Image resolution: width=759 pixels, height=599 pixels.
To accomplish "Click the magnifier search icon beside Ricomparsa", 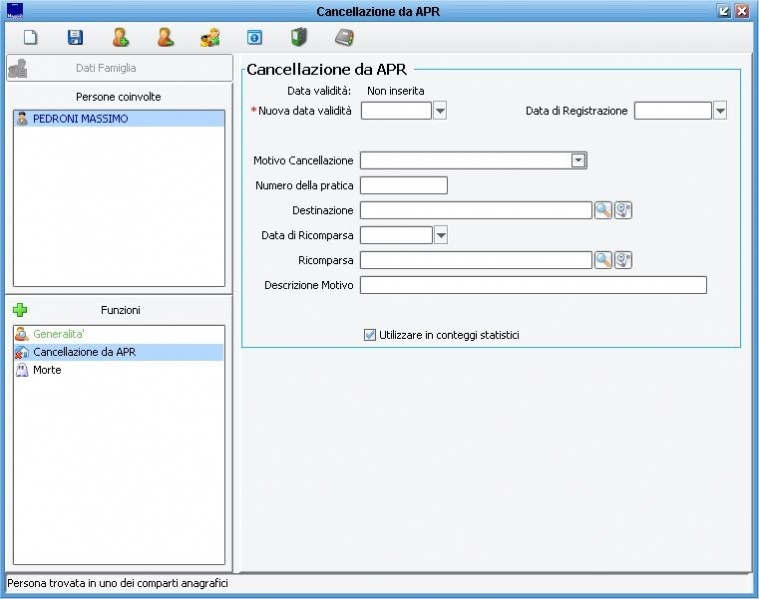I will [x=603, y=260].
